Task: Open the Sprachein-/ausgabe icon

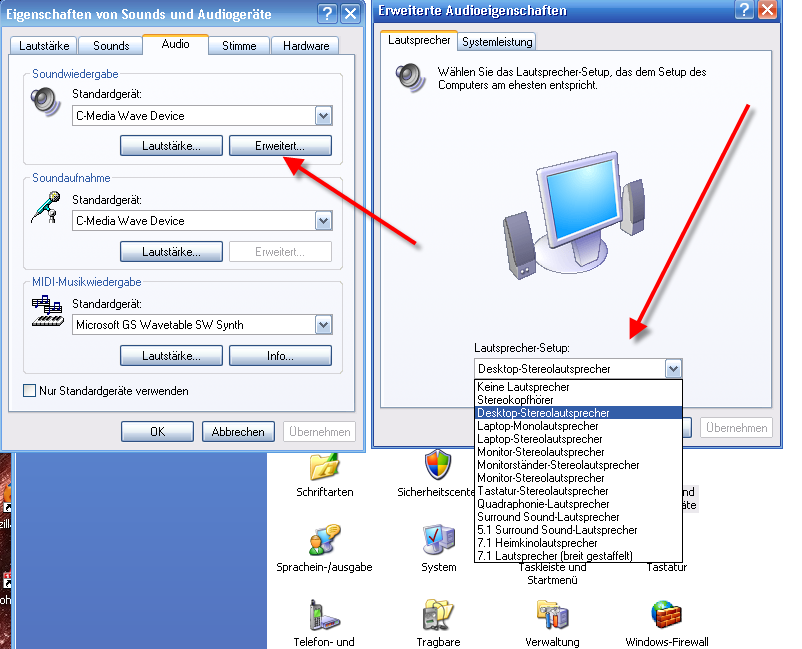Action: pos(324,540)
